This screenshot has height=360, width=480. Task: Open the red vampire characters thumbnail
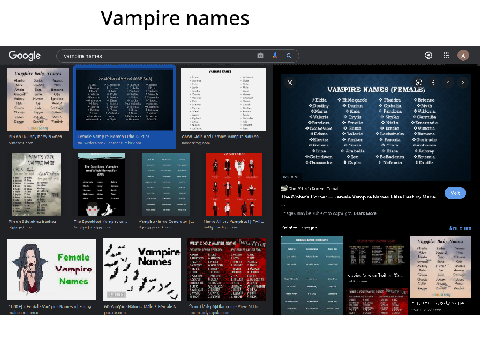tap(234, 184)
